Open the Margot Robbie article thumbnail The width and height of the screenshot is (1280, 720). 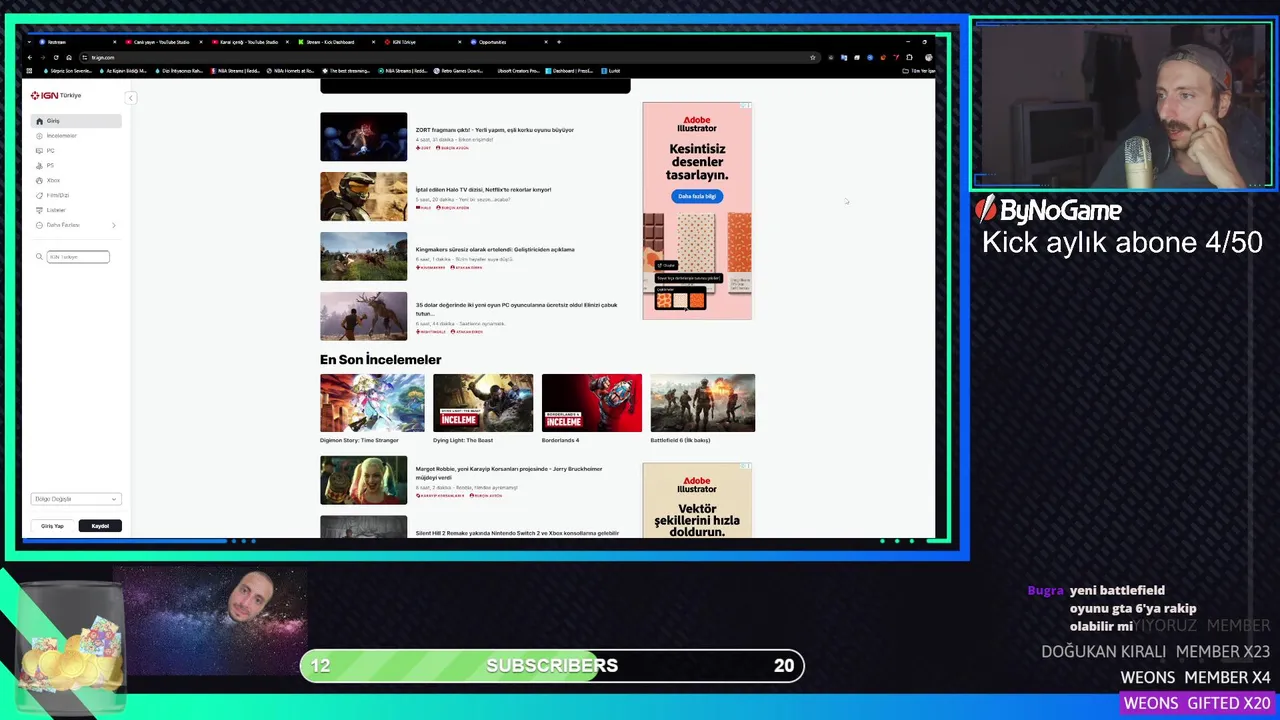[363, 480]
